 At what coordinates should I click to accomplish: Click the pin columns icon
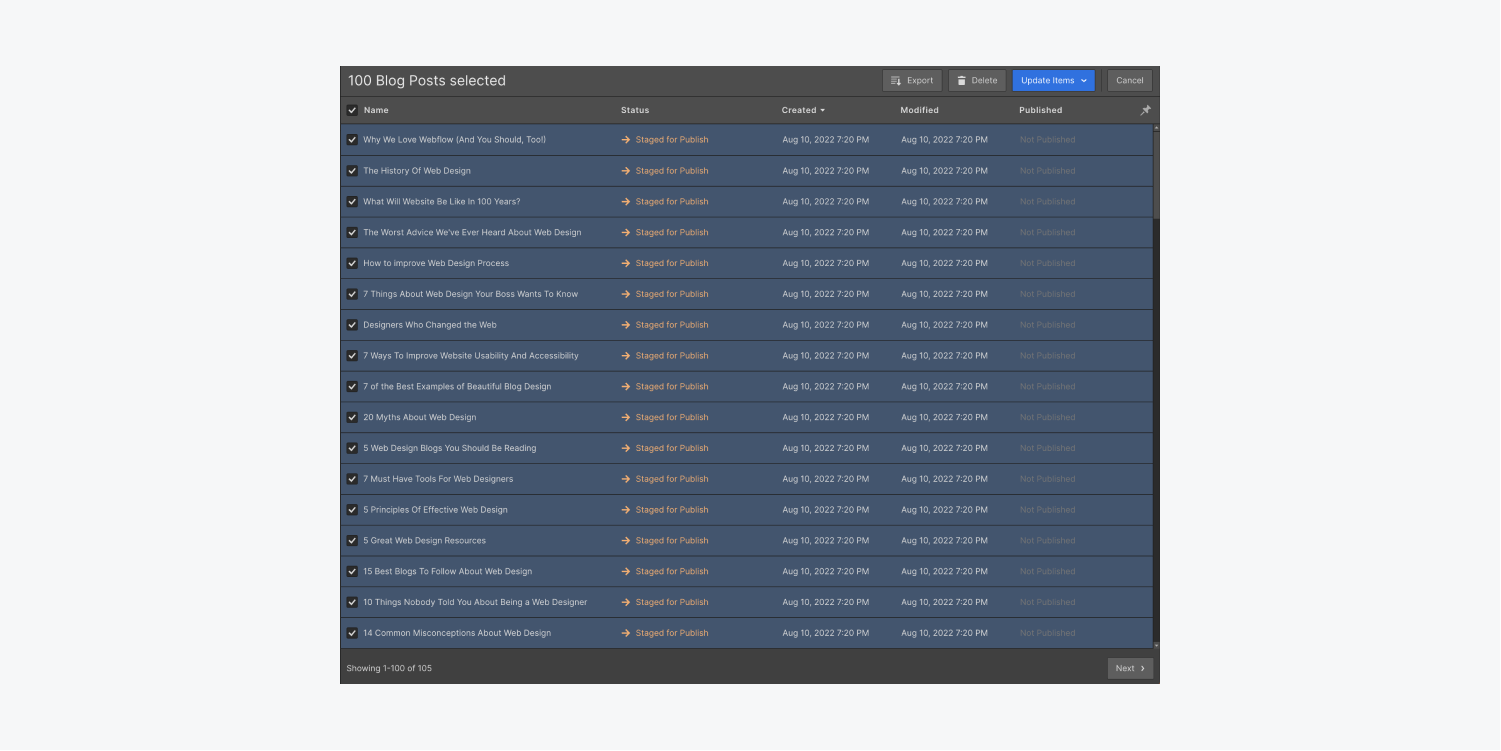[x=1145, y=110]
